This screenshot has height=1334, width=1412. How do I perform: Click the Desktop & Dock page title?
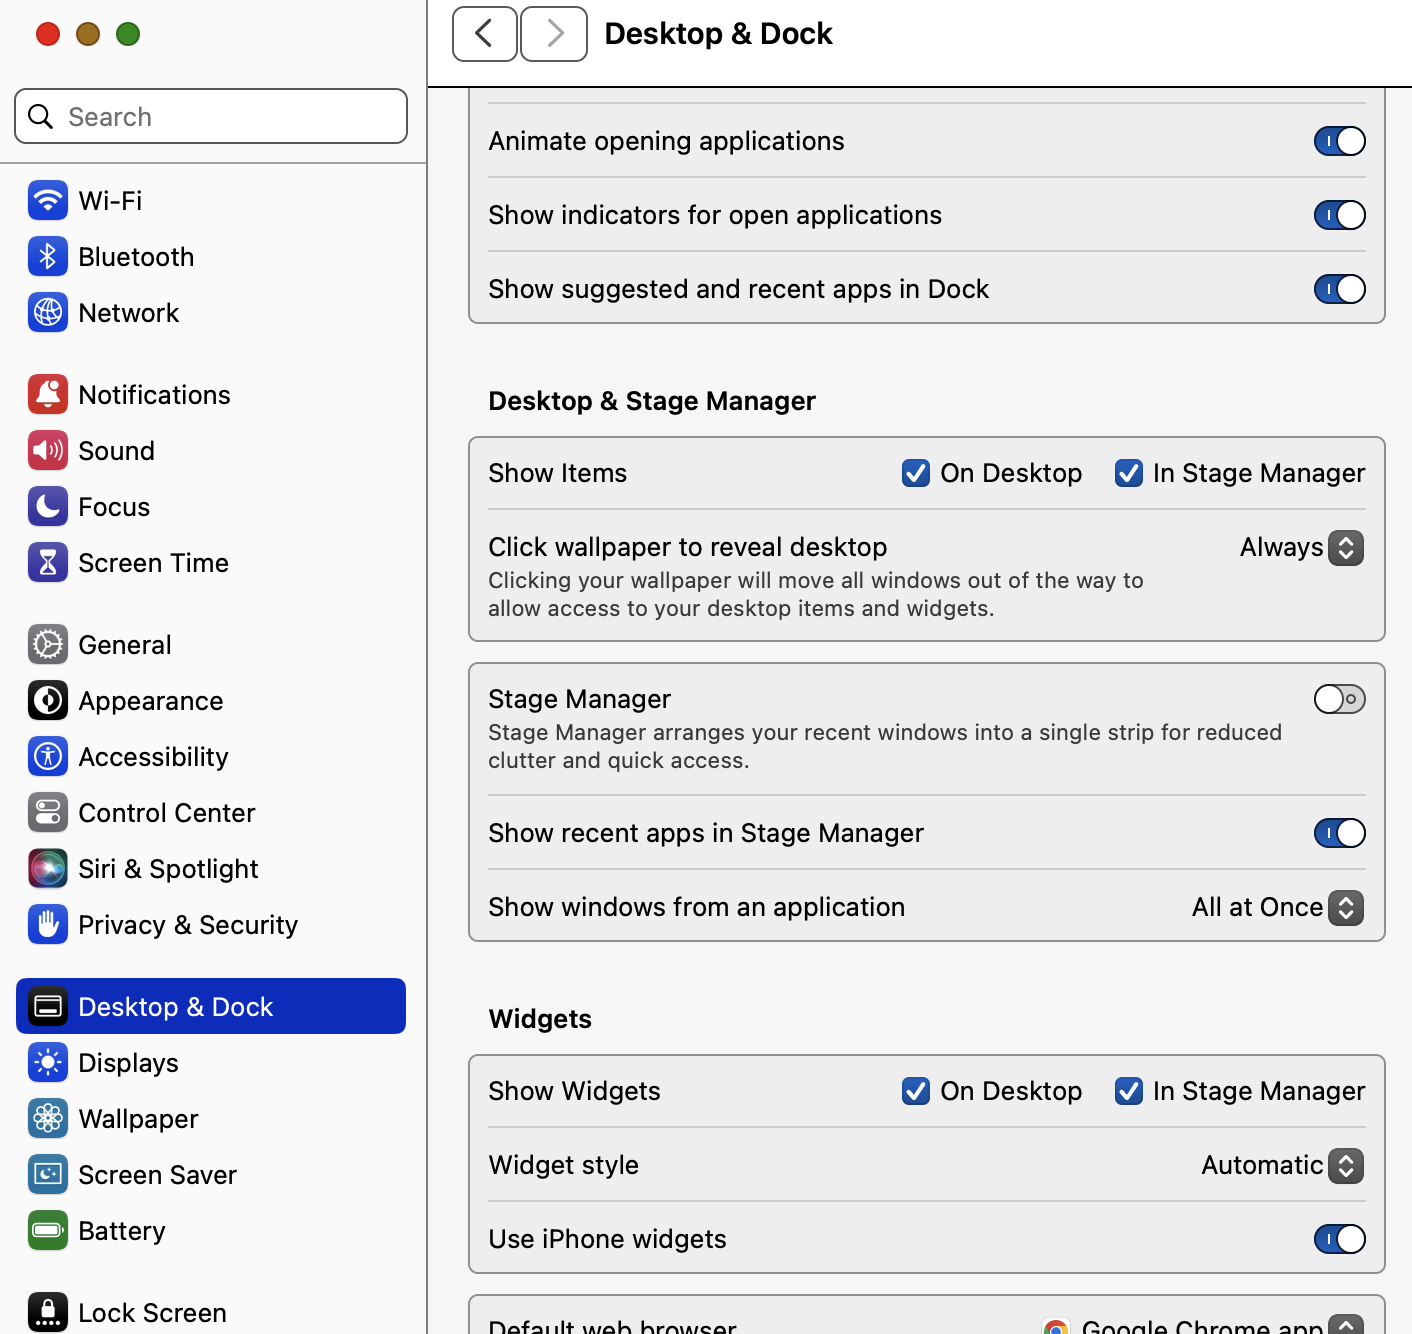(x=718, y=34)
